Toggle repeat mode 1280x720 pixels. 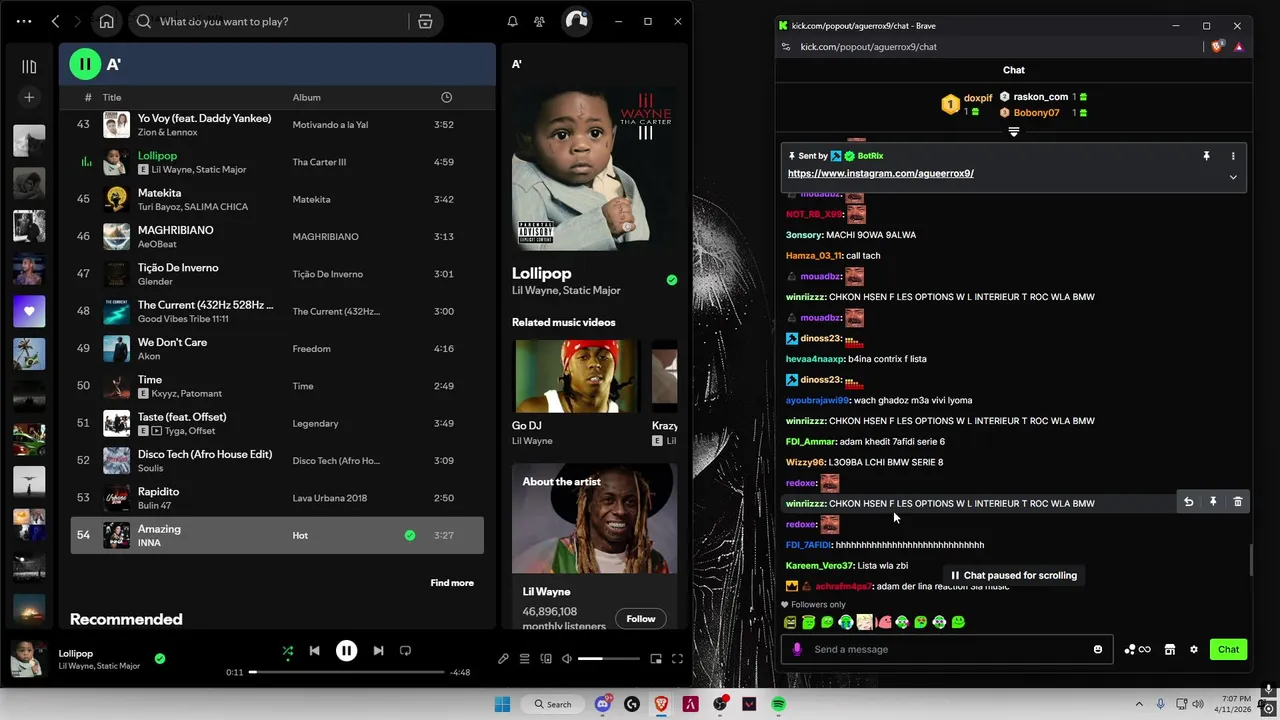click(405, 651)
